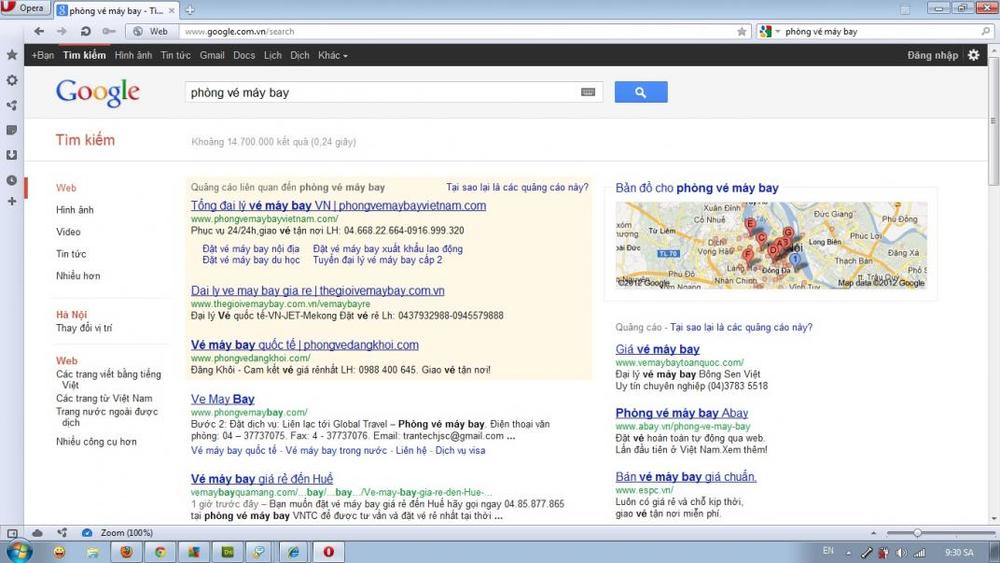The height and width of the screenshot is (563, 1000).
Task: Select Tin tức in left filter list
Action: pos(71,254)
